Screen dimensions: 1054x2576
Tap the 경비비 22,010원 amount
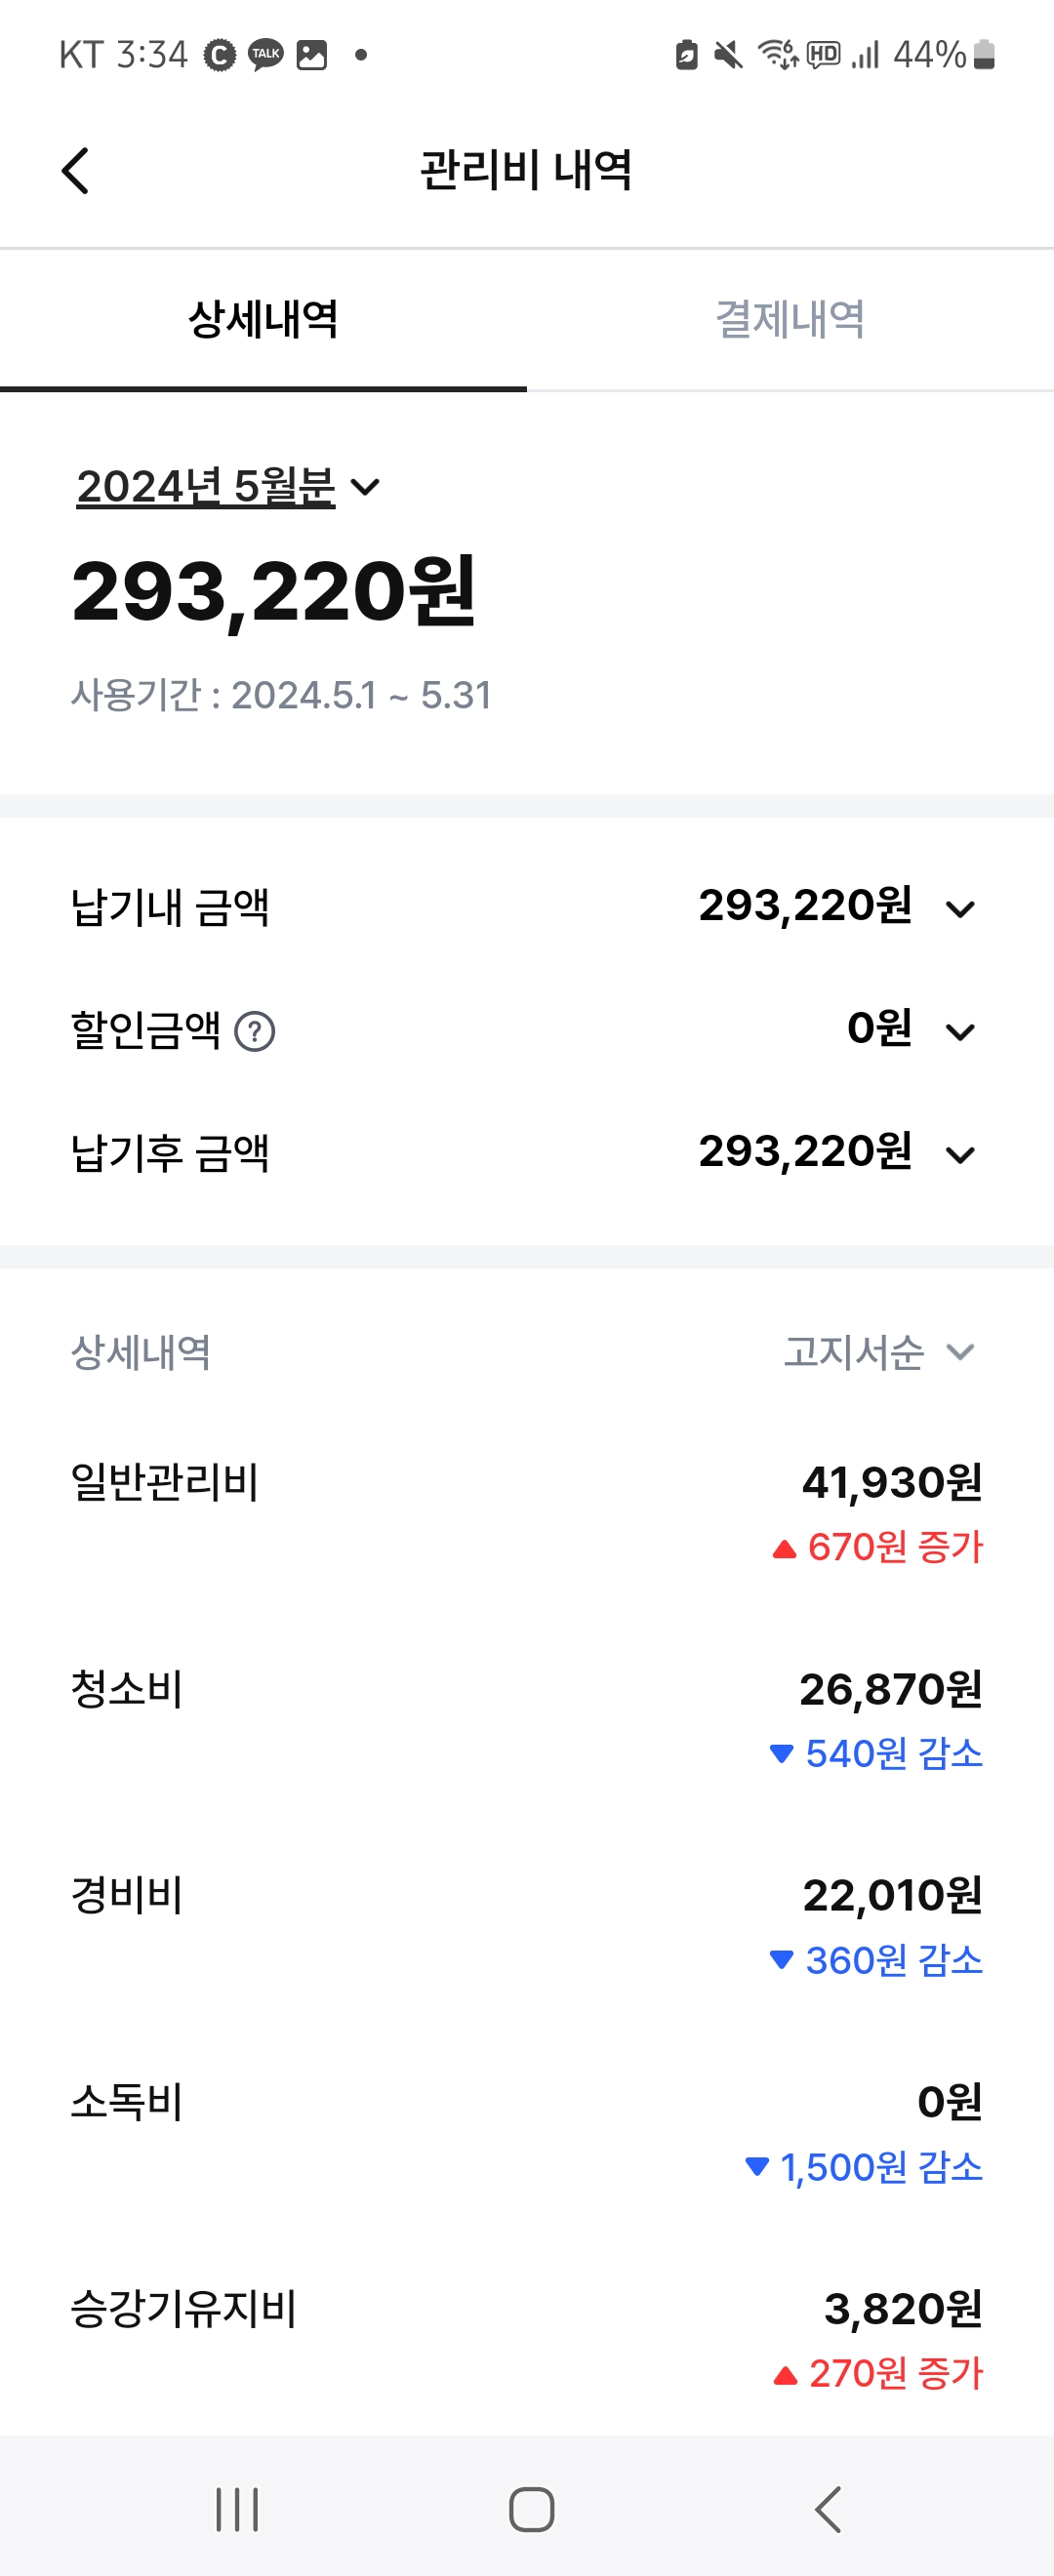tap(892, 1895)
